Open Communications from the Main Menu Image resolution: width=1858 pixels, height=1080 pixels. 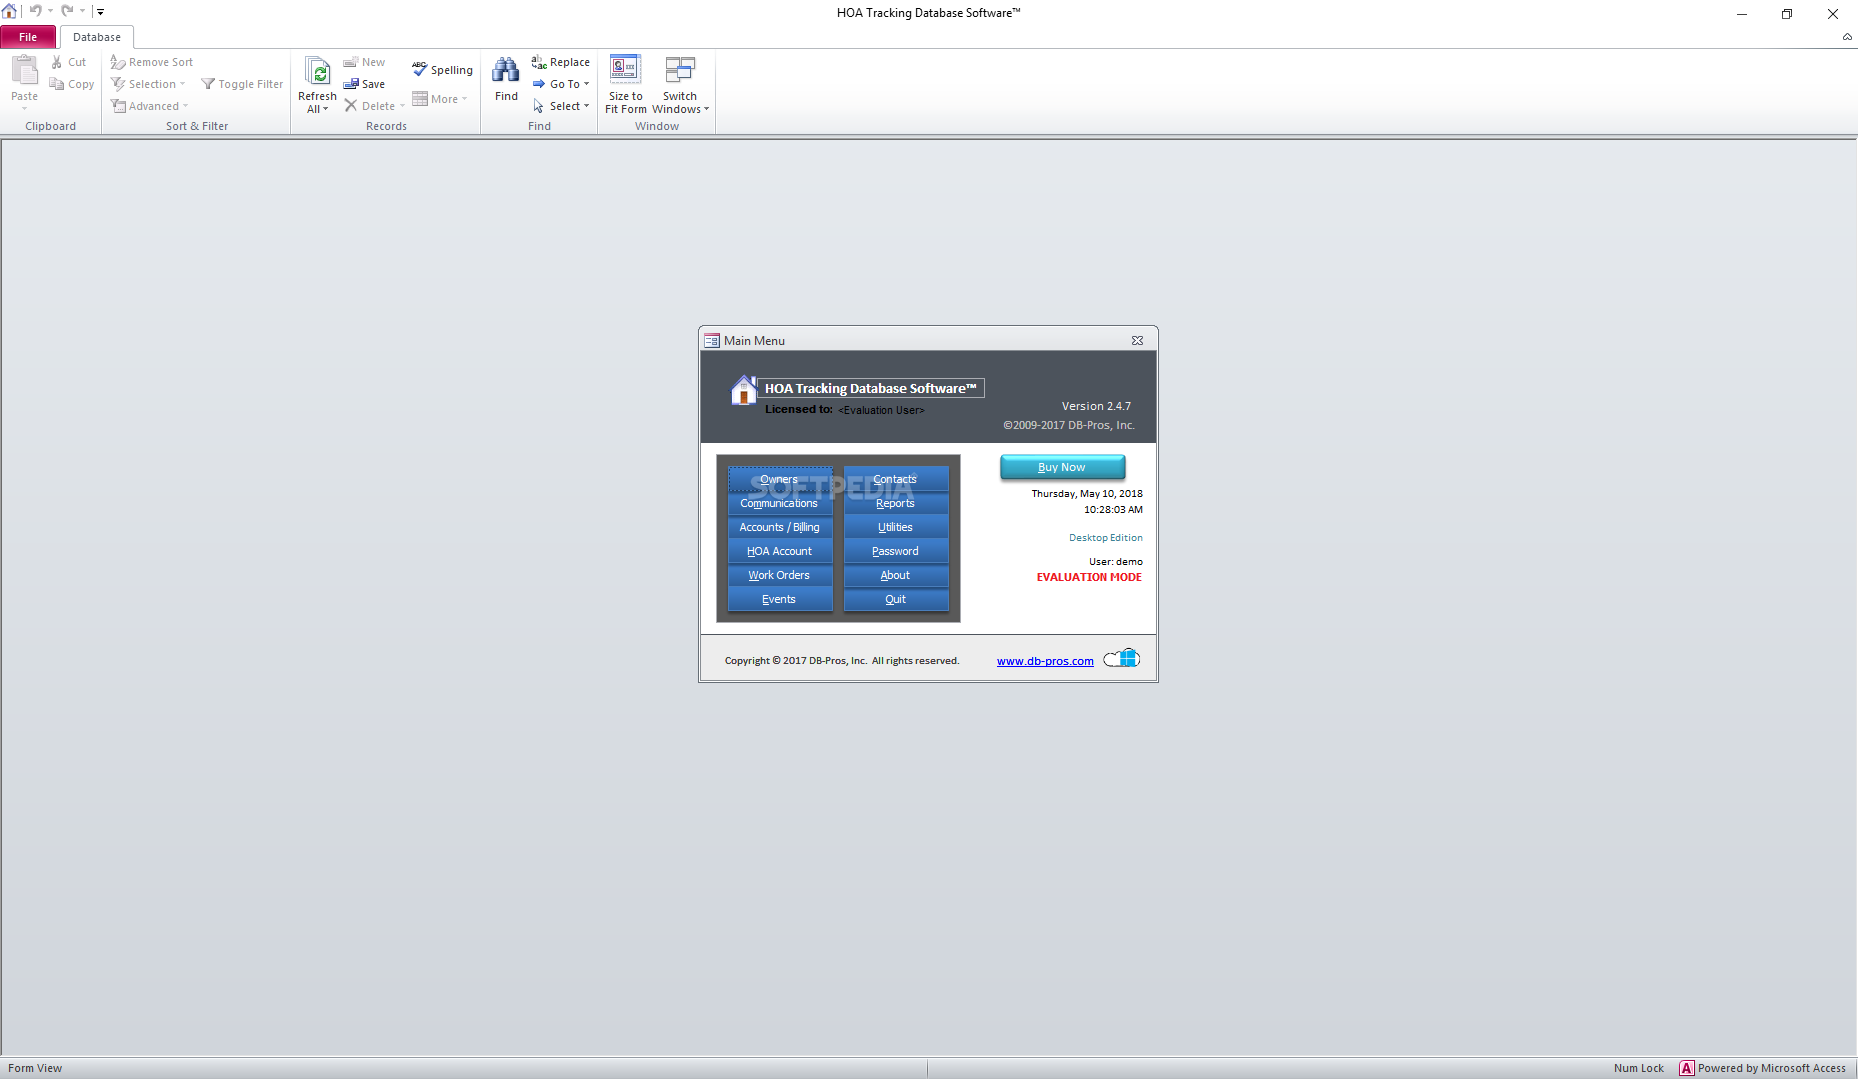pos(780,503)
